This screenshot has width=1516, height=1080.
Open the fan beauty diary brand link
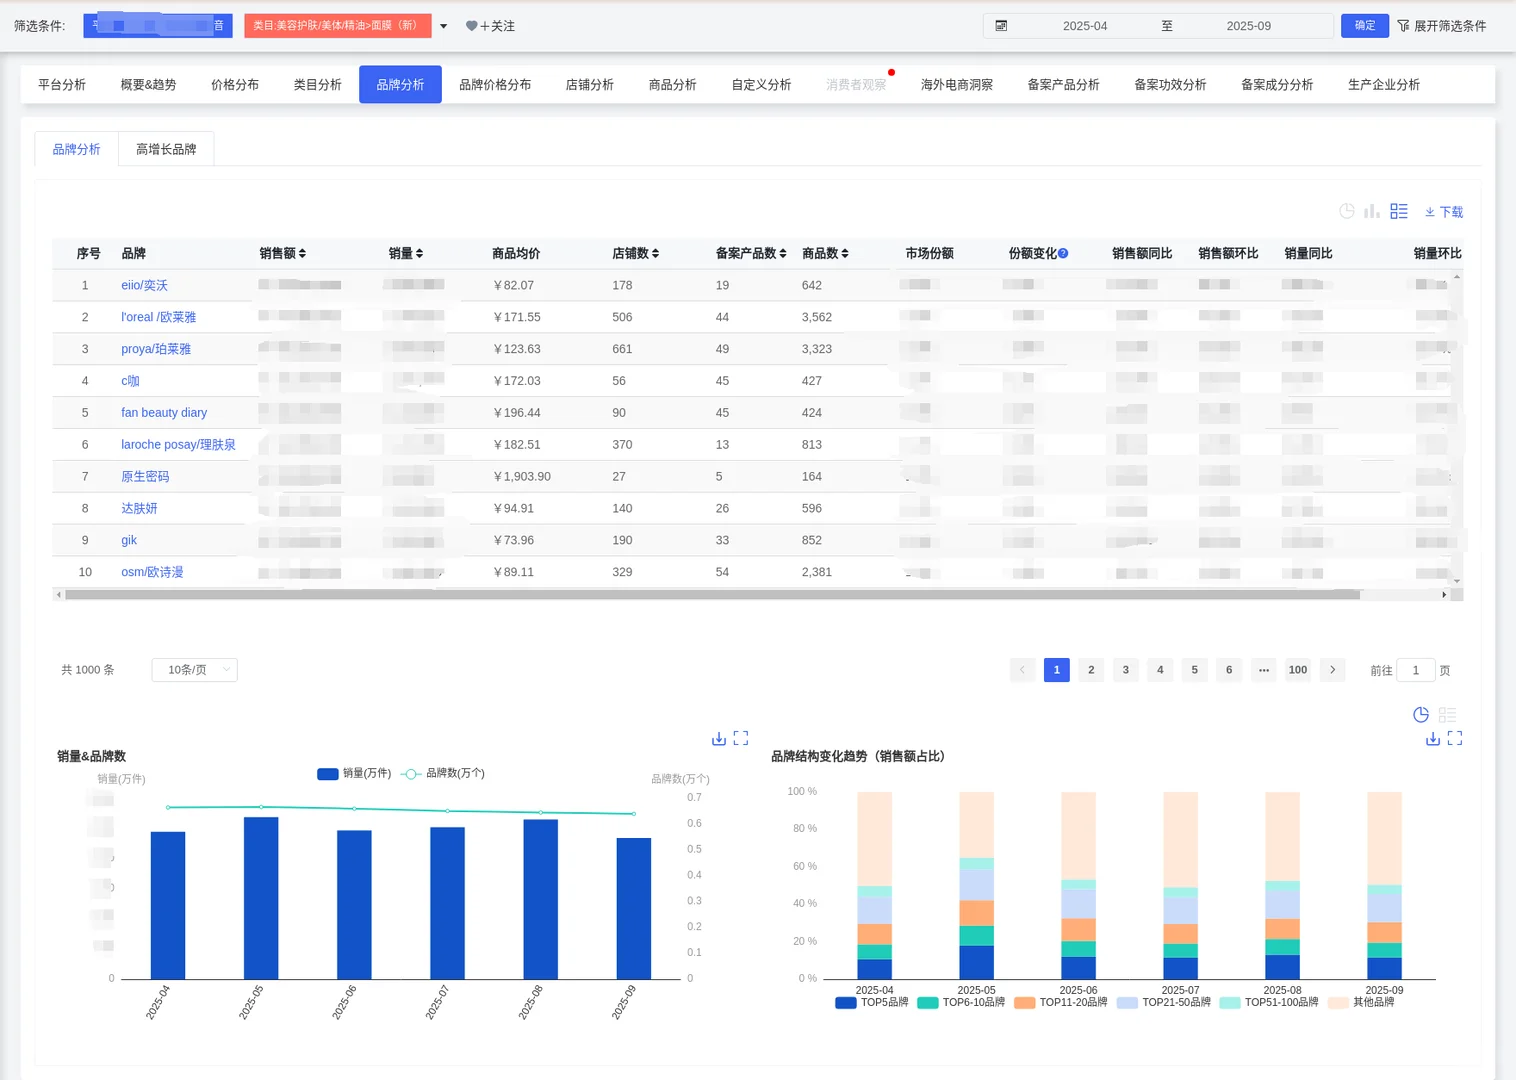[x=164, y=413]
